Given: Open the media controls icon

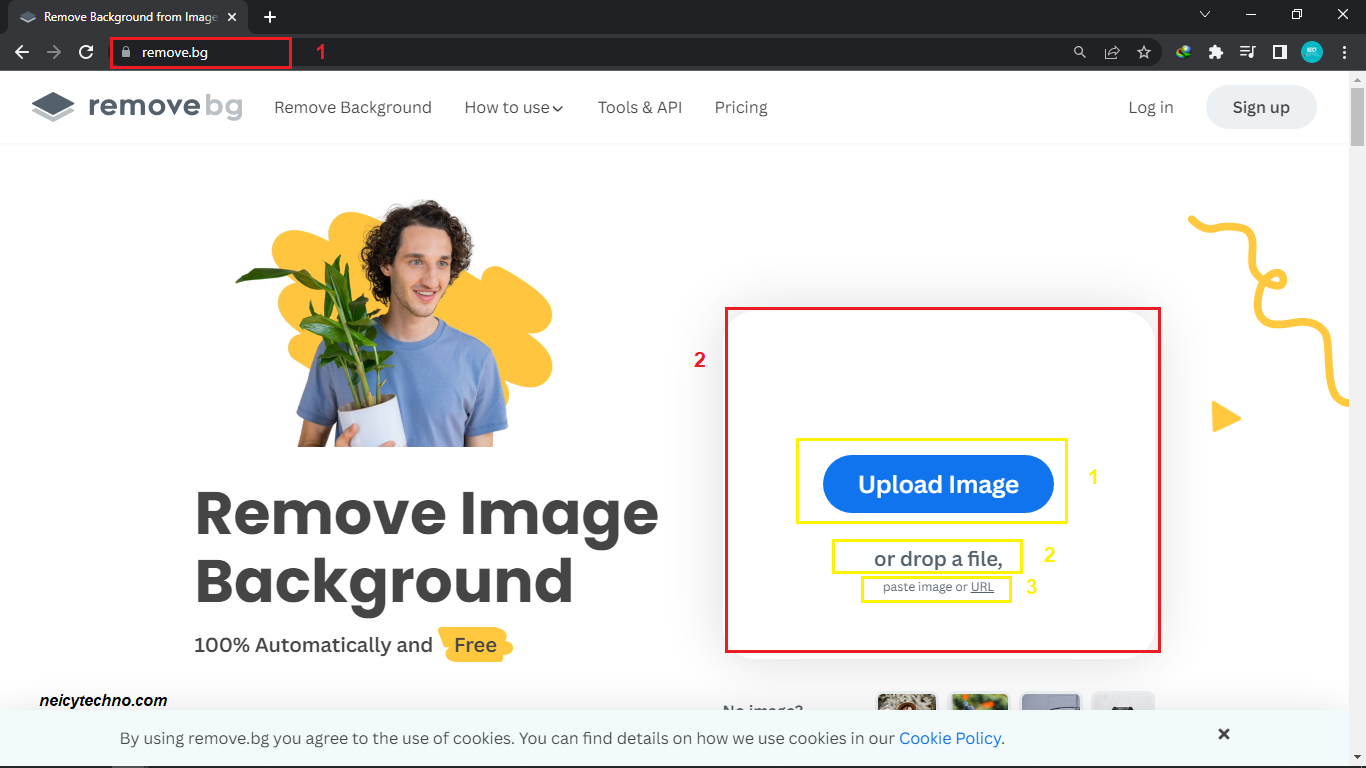Looking at the screenshot, I should point(1248,52).
